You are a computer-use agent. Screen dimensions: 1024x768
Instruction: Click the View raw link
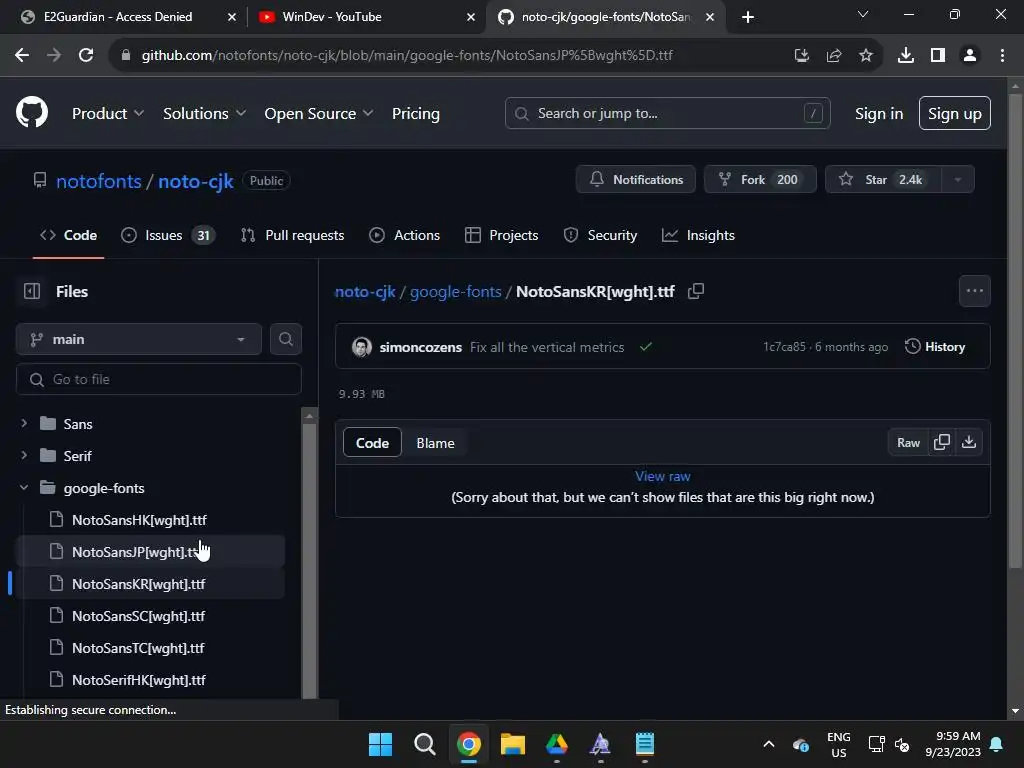click(x=663, y=476)
